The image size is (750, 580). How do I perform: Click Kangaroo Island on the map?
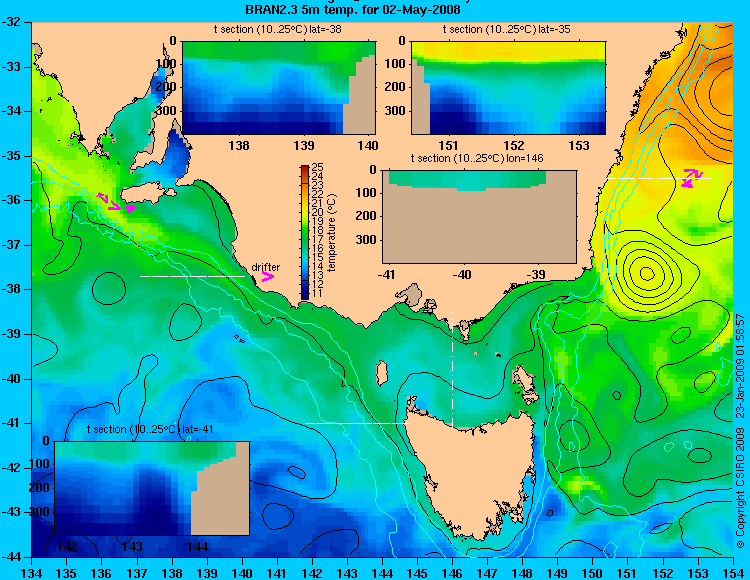pos(147,193)
